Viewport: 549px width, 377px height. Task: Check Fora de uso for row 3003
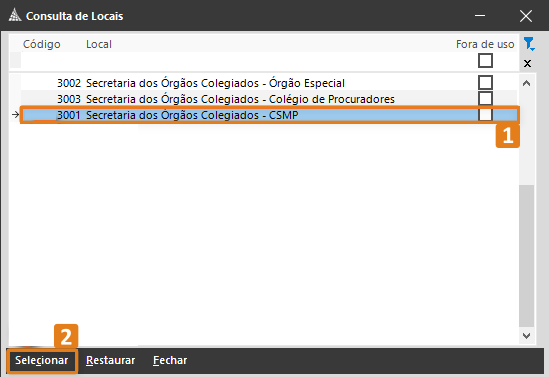click(x=485, y=98)
